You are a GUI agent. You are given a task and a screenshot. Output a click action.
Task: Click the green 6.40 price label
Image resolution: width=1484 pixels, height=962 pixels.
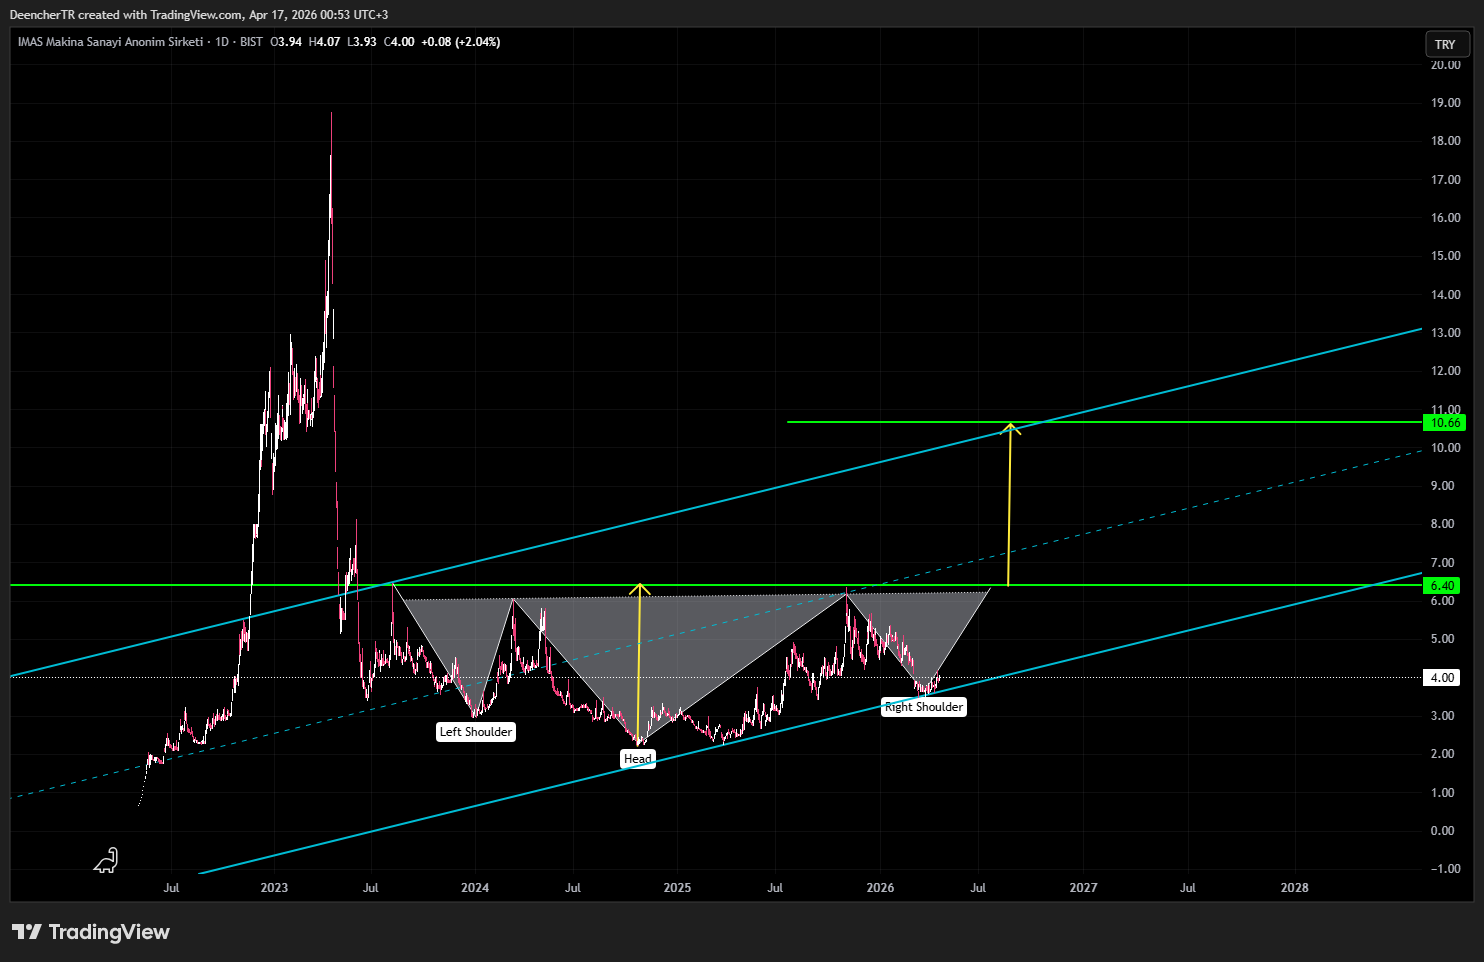click(x=1443, y=586)
